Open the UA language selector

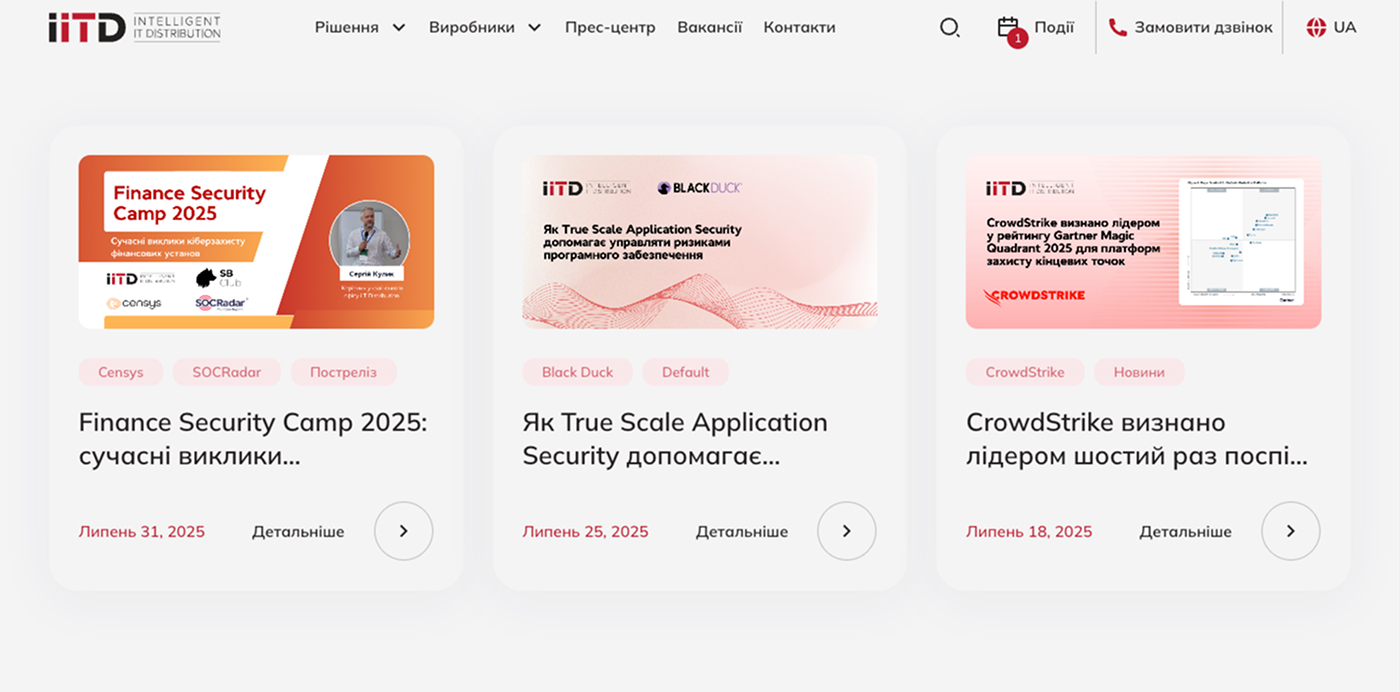coord(1344,28)
